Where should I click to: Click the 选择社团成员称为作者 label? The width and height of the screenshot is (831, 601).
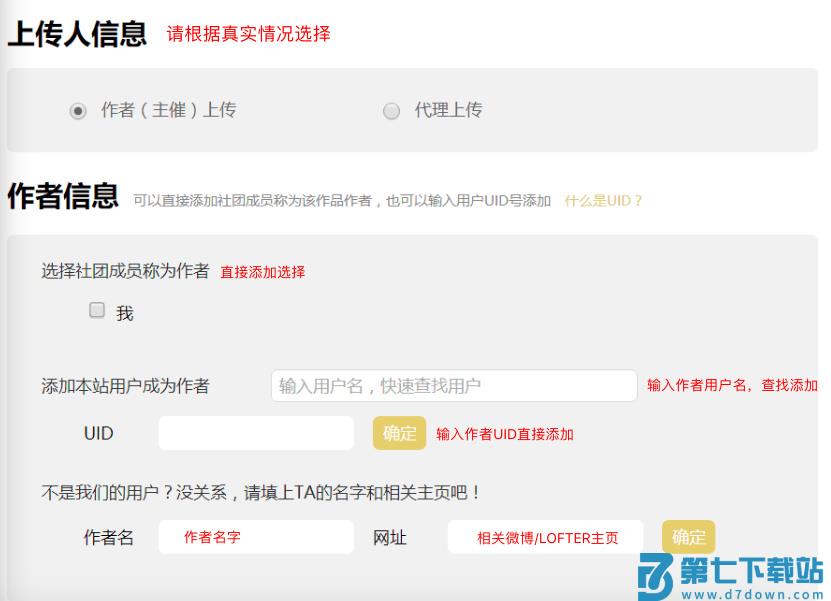tap(125, 271)
